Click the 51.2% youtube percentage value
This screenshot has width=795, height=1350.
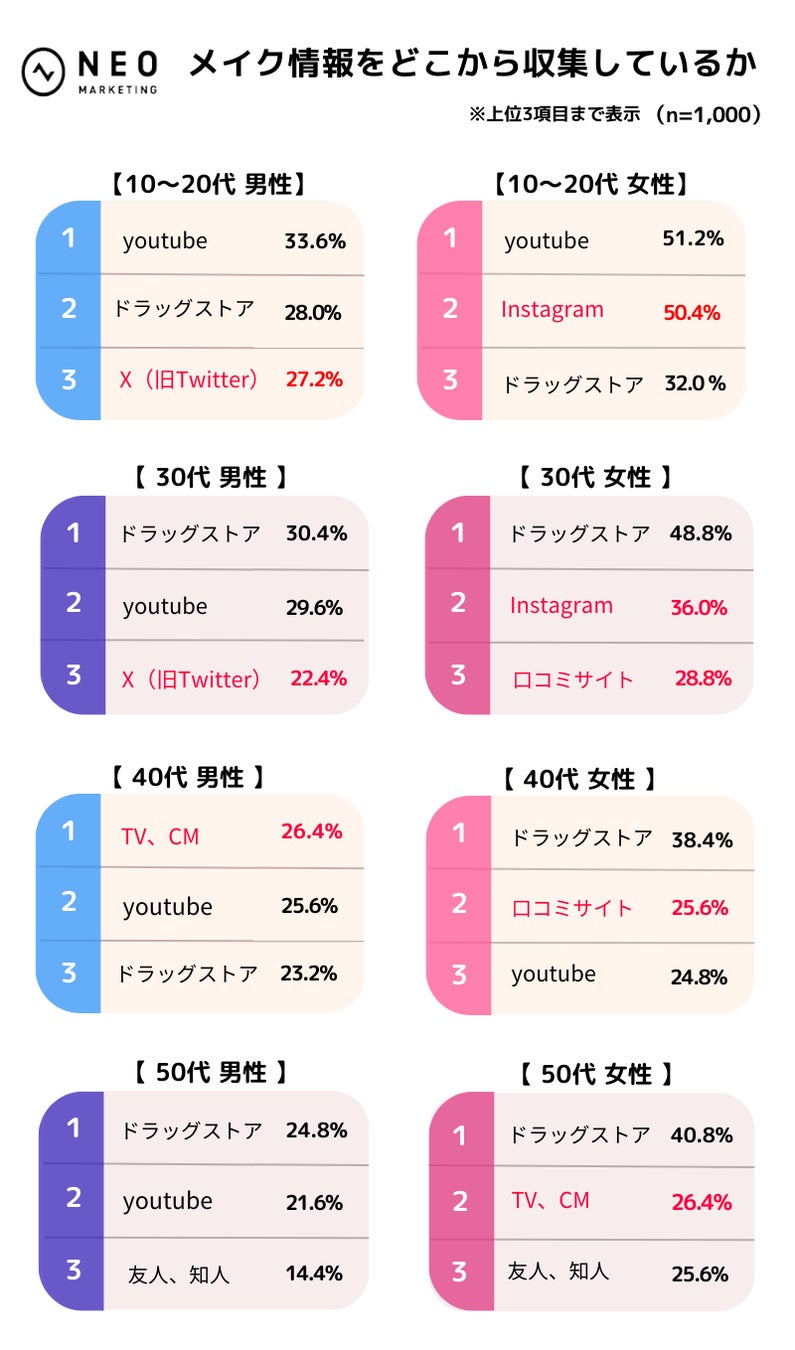click(693, 239)
